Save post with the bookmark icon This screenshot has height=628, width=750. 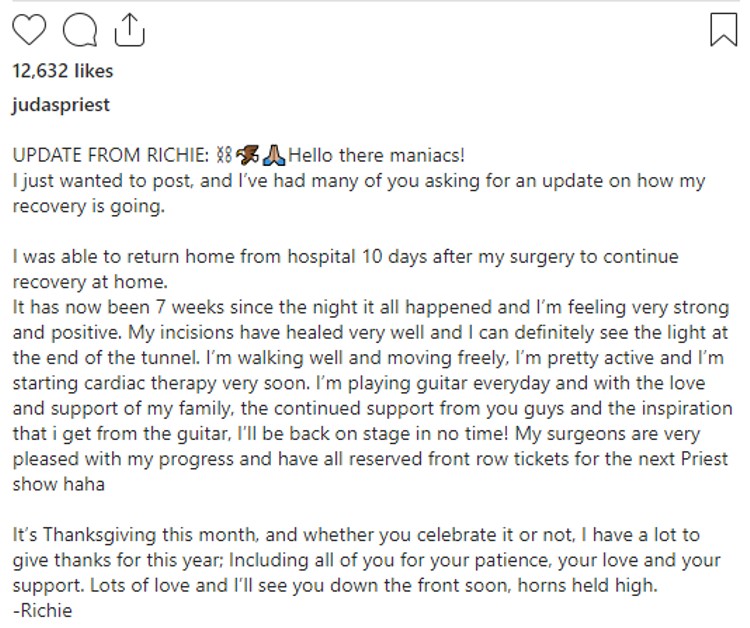click(x=724, y=30)
